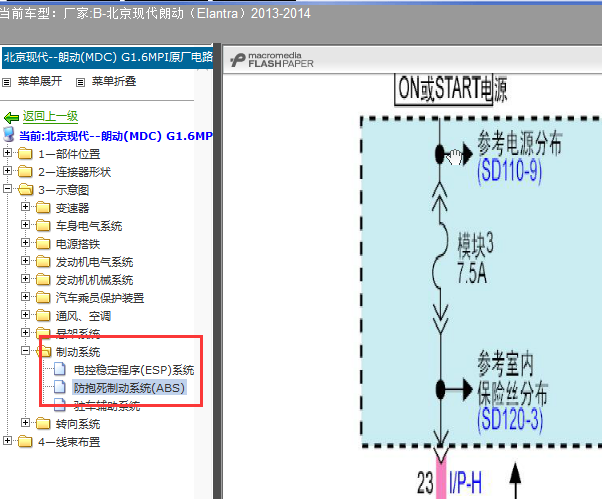
Task: Click folder icon of 通风、空调
Action: point(43,316)
